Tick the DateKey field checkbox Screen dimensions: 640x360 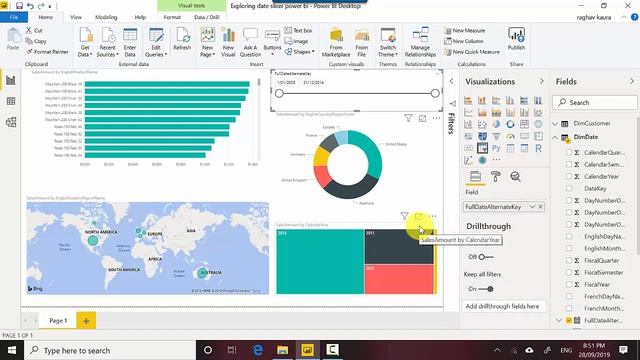(569, 188)
